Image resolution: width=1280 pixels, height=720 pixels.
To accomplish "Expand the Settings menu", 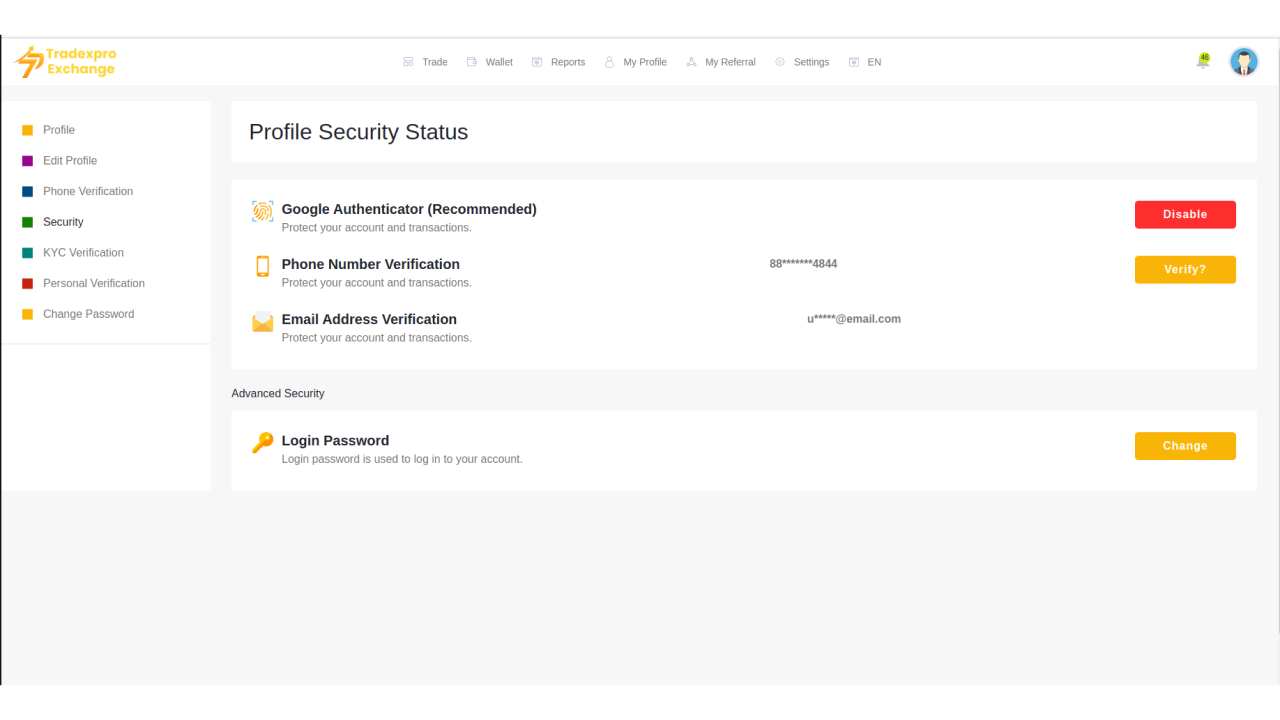I will [x=802, y=62].
